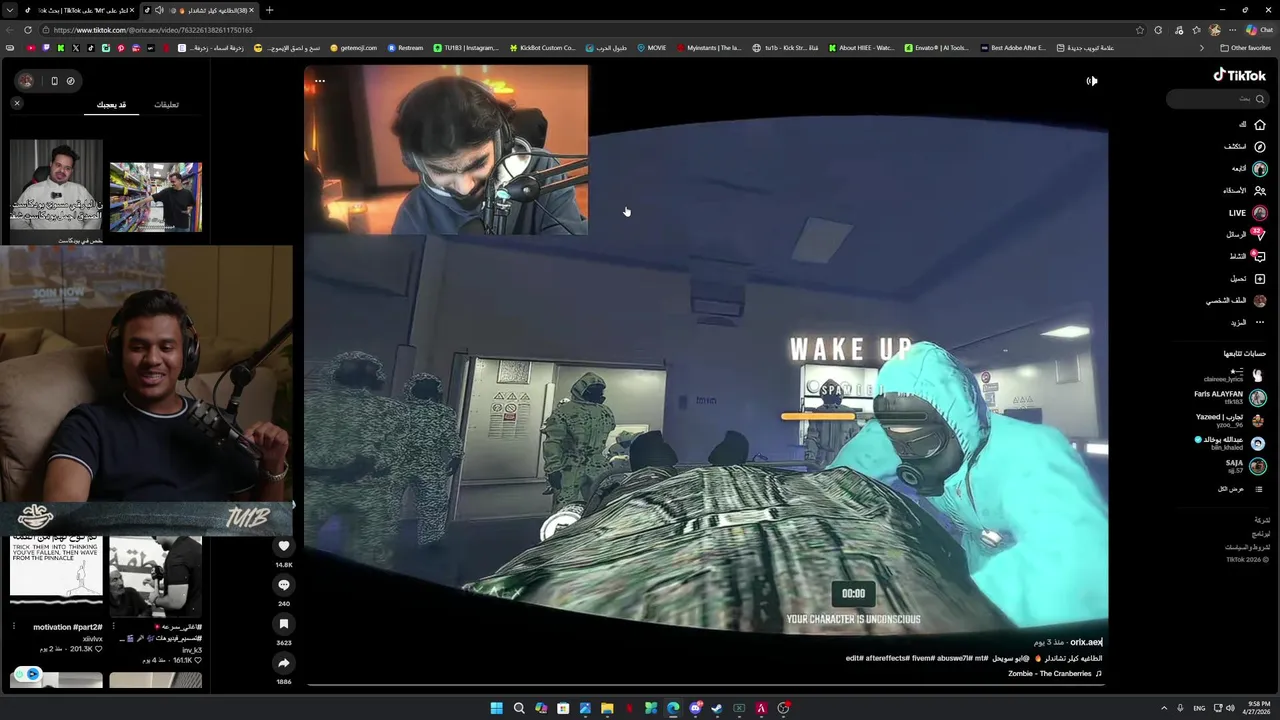Reload the page in the browser
This screenshot has height=720, width=1280.
(27, 30)
